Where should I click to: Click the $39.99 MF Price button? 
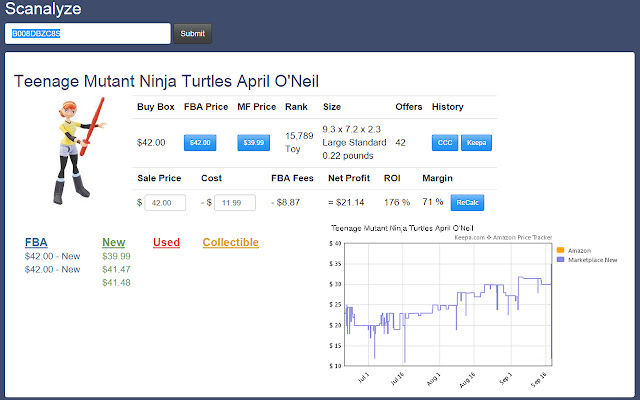coord(253,143)
